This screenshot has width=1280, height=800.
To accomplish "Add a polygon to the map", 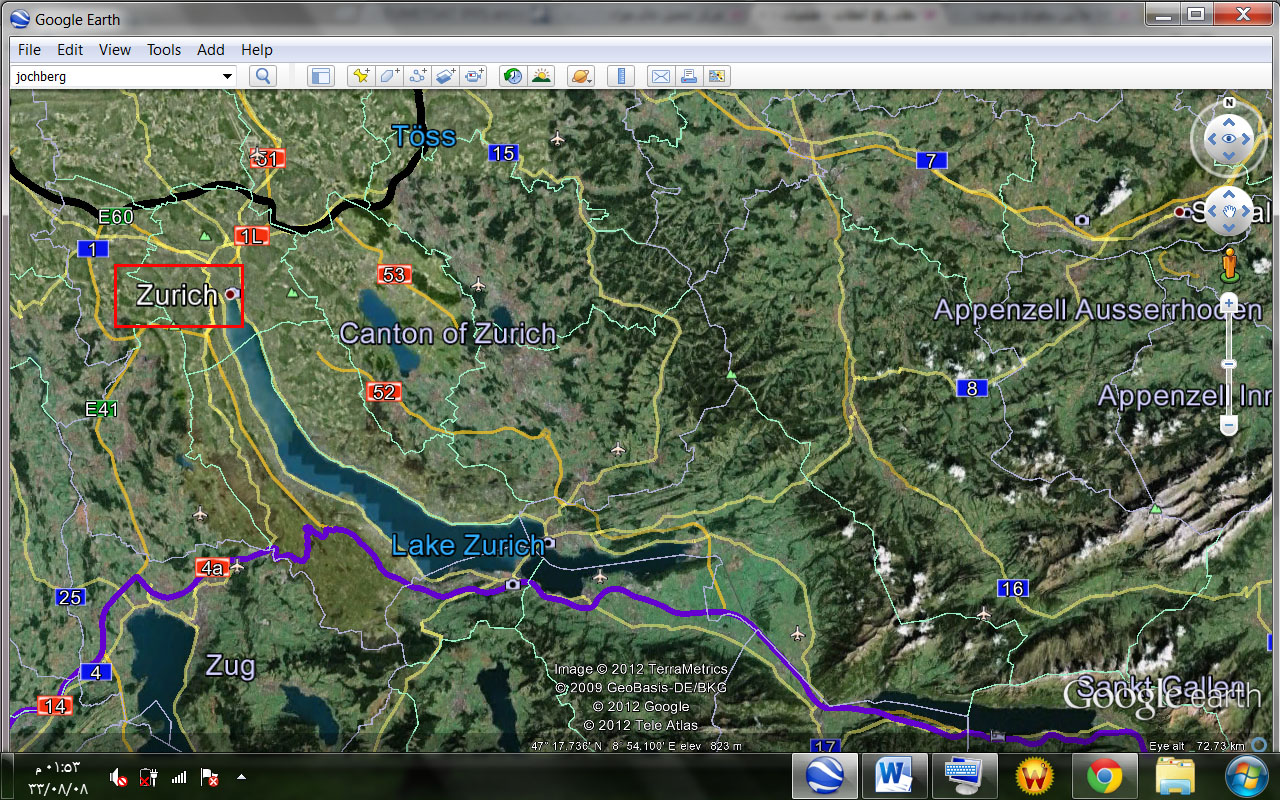I will point(389,76).
